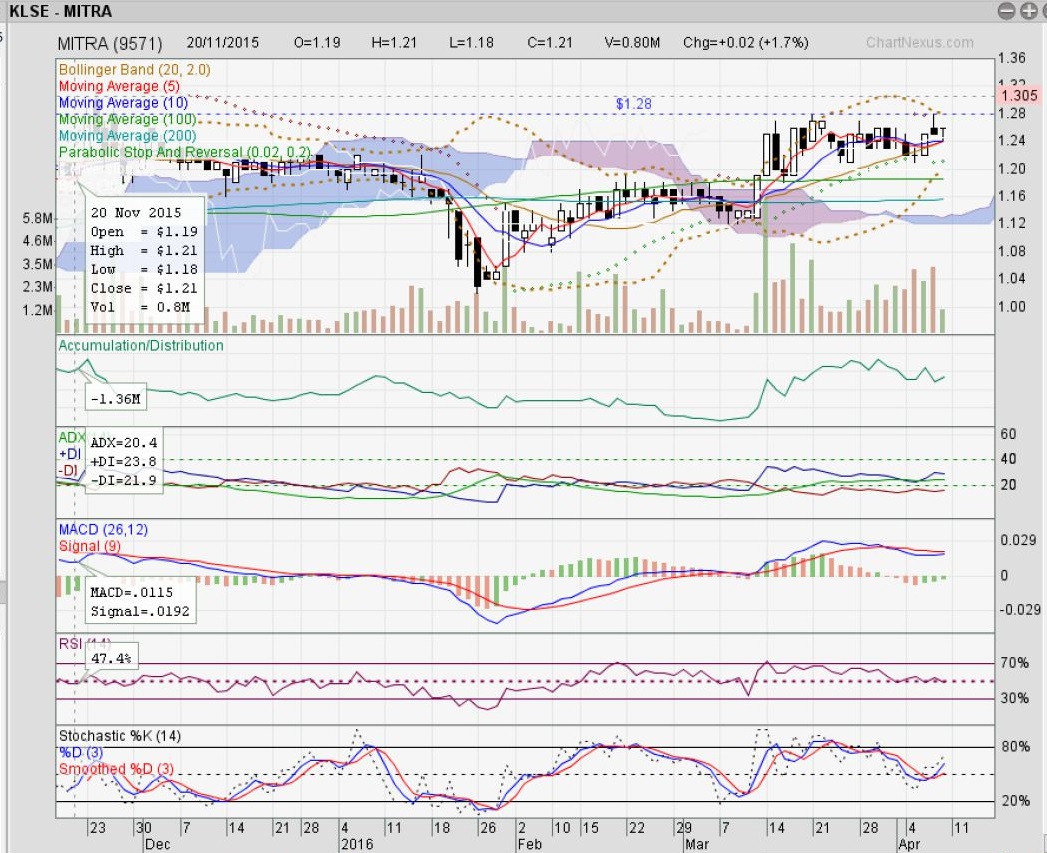Click the '2016' year label on time axis

pos(357,844)
